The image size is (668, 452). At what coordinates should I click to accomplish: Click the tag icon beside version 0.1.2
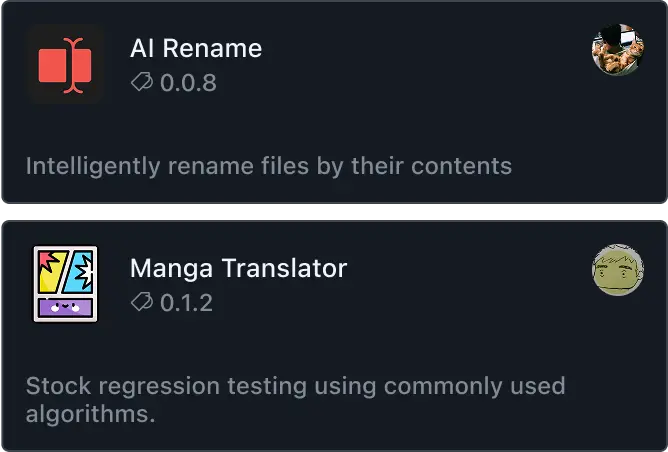coord(143,302)
